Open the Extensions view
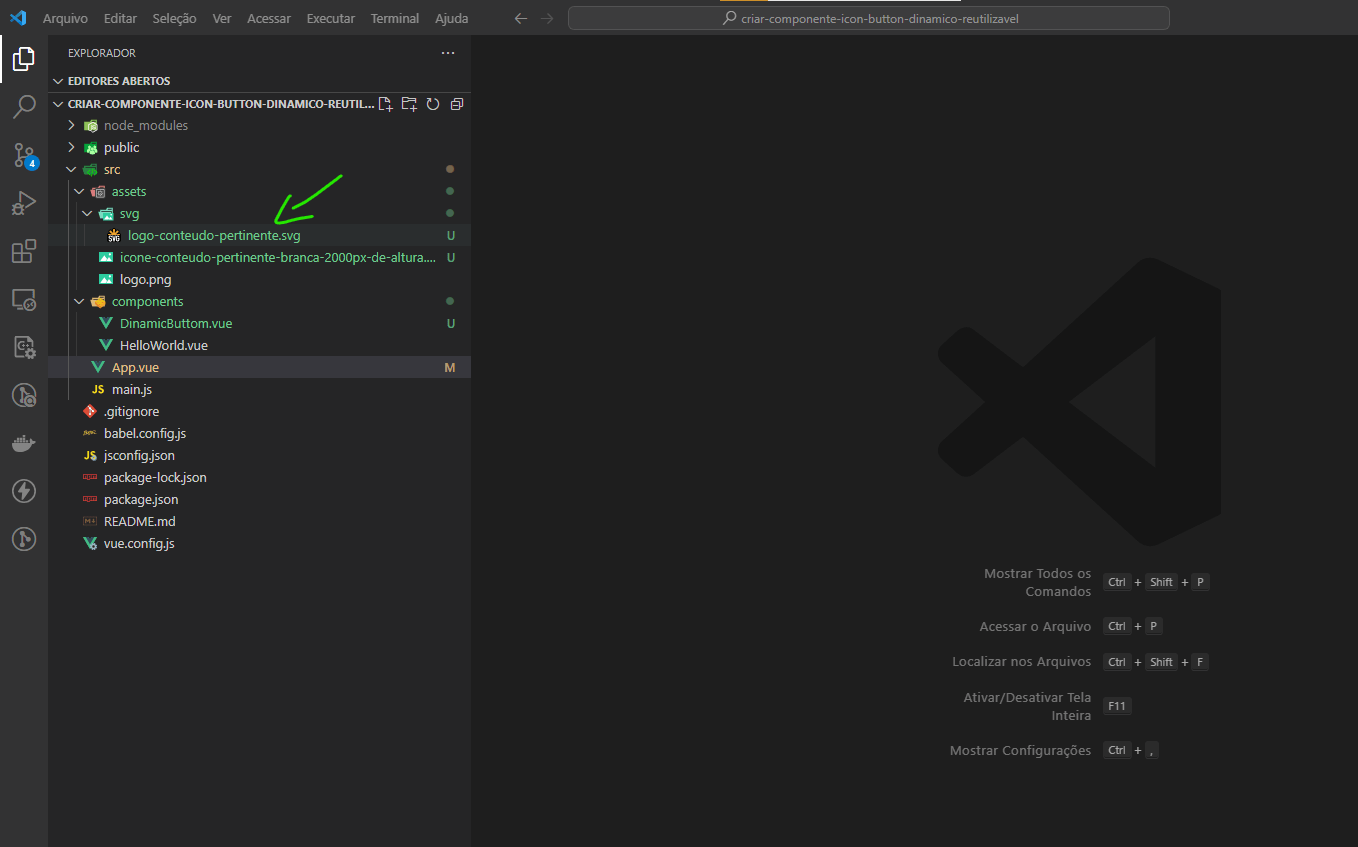This screenshot has height=847, width=1358. point(23,252)
